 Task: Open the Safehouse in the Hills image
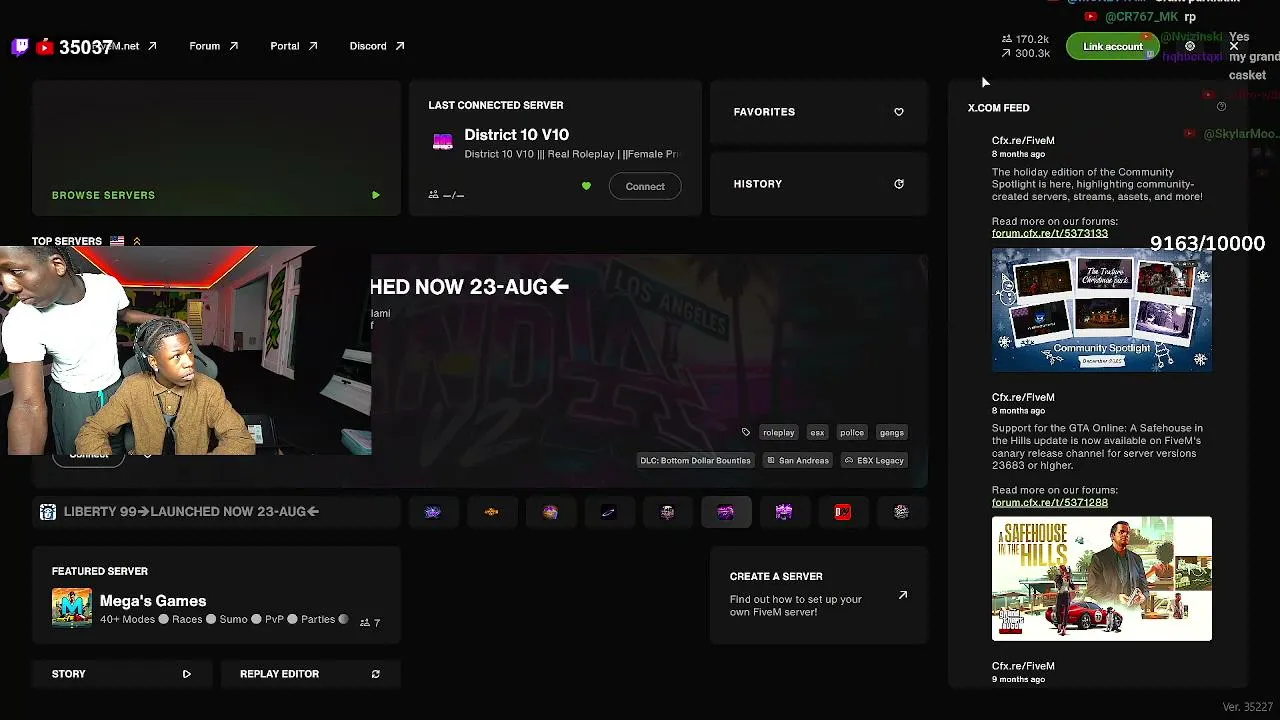tap(1102, 579)
